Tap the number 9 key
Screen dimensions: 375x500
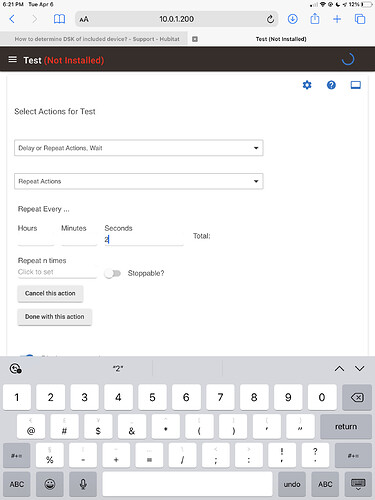pyautogui.click(x=288, y=397)
